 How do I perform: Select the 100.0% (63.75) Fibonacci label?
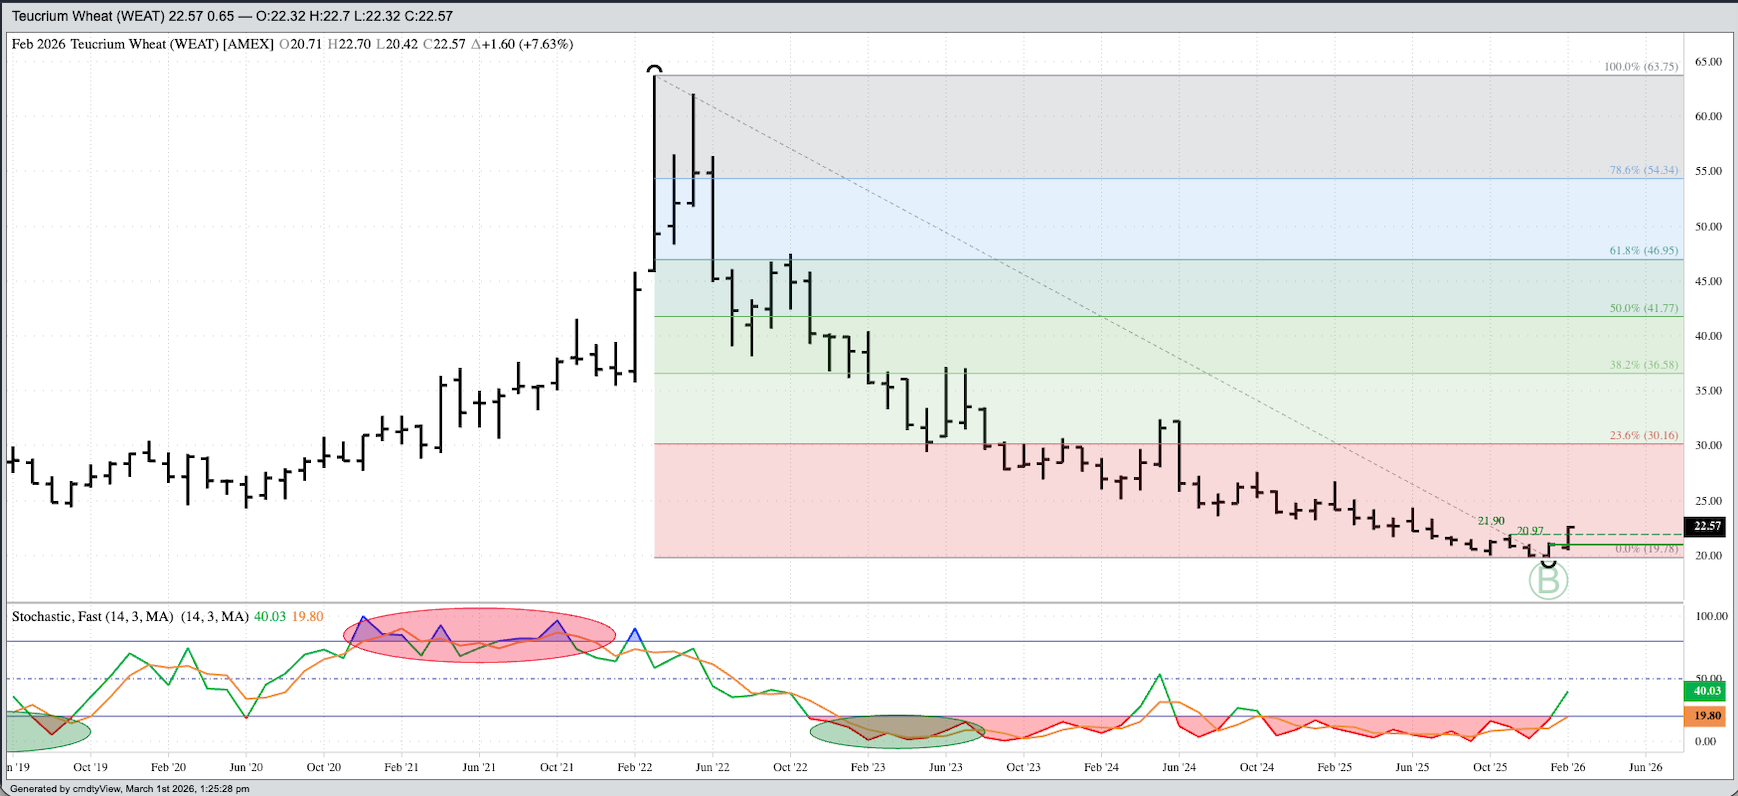tap(1641, 67)
